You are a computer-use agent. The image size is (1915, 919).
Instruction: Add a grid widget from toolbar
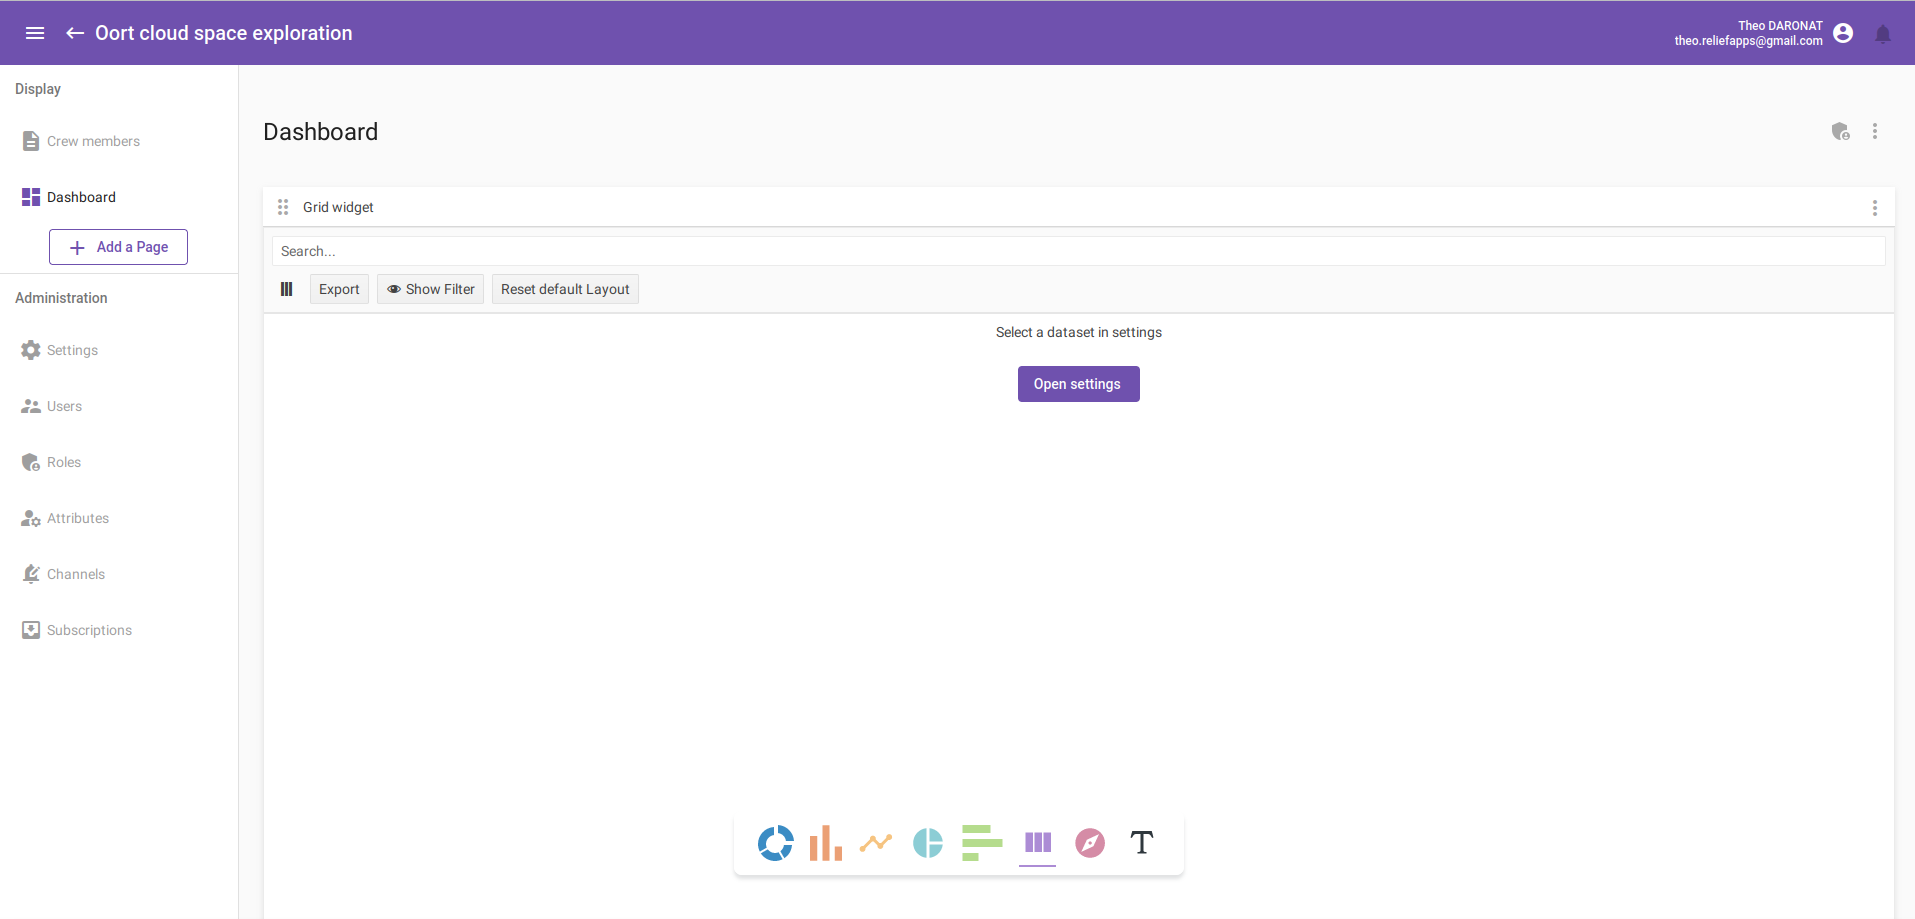click(x=1038, y=843)
